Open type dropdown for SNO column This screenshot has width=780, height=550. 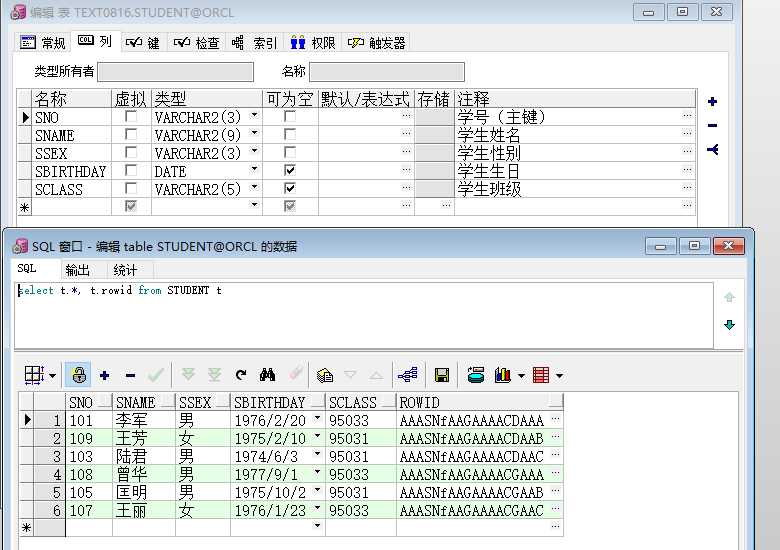[x=254, y=115]
